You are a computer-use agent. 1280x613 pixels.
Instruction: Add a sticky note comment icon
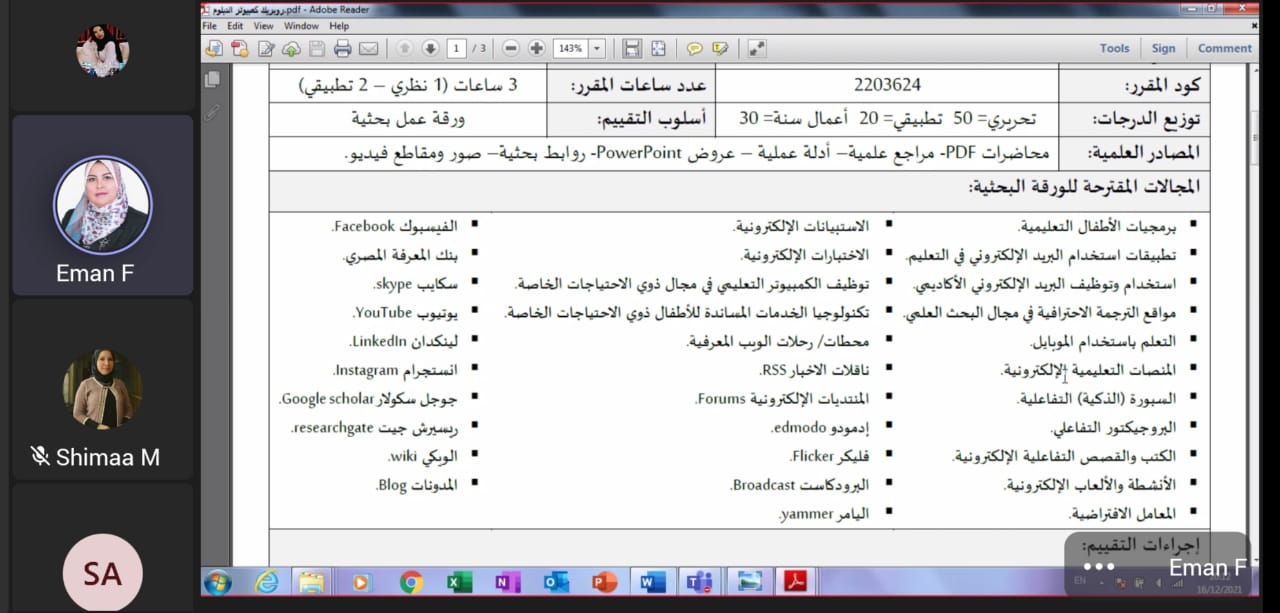tap(694, 48)
